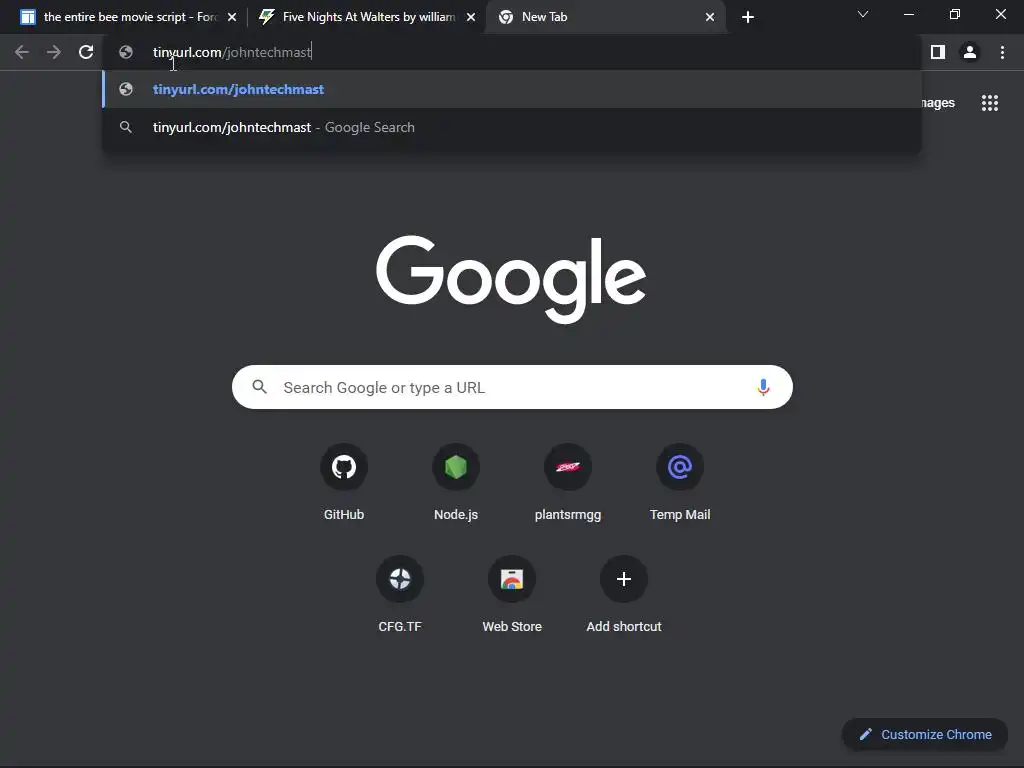This screenshot has width=1024, height=768.
Task: Open a new tab with plus button
Action: click(x=748, y=17)
